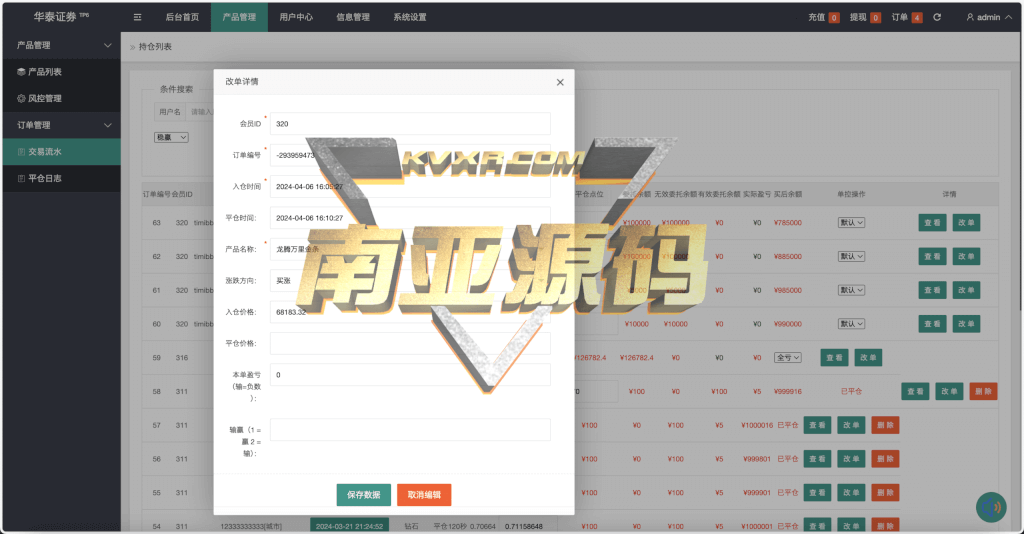Toggle the sidebar hamburger menu icon
Image resolution: width=1024 pixels, height=534 pixels.
(x=137, y=17)
